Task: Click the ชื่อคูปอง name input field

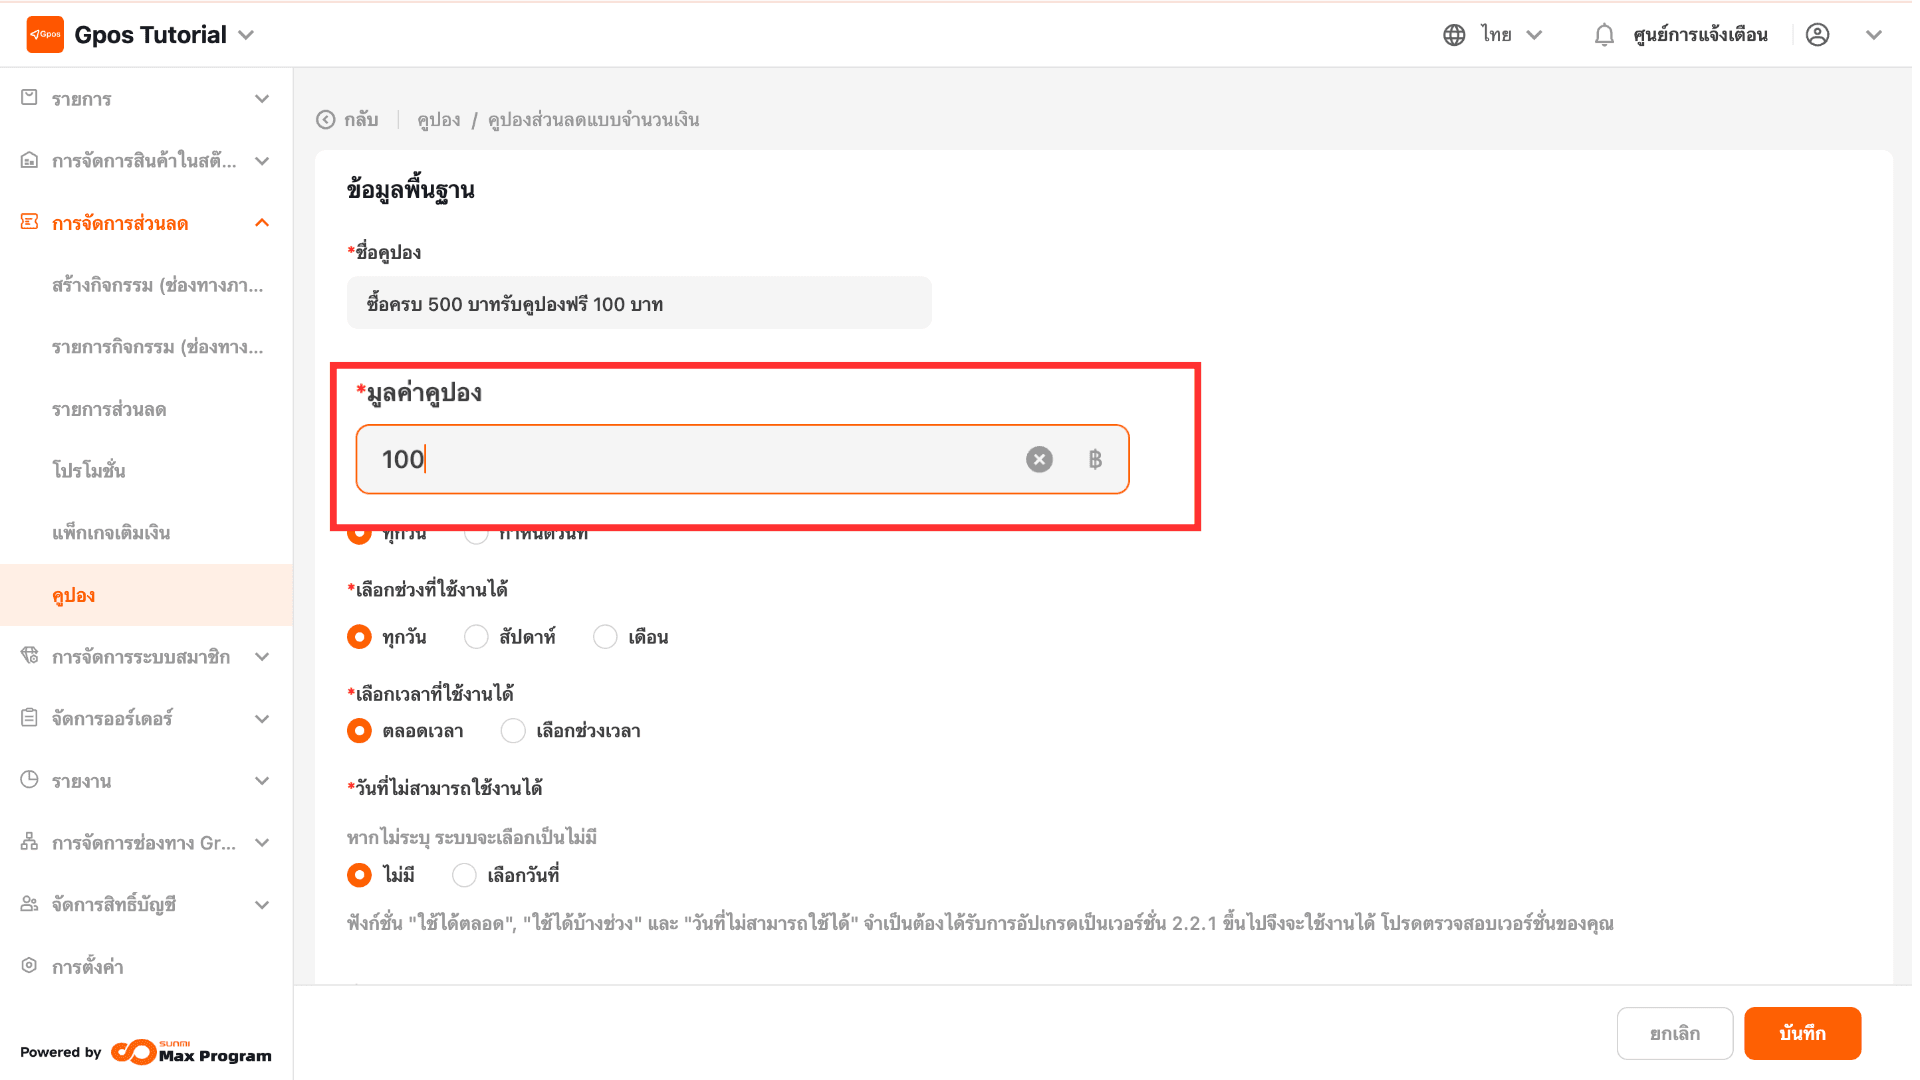Action: (x=639, y=303)
